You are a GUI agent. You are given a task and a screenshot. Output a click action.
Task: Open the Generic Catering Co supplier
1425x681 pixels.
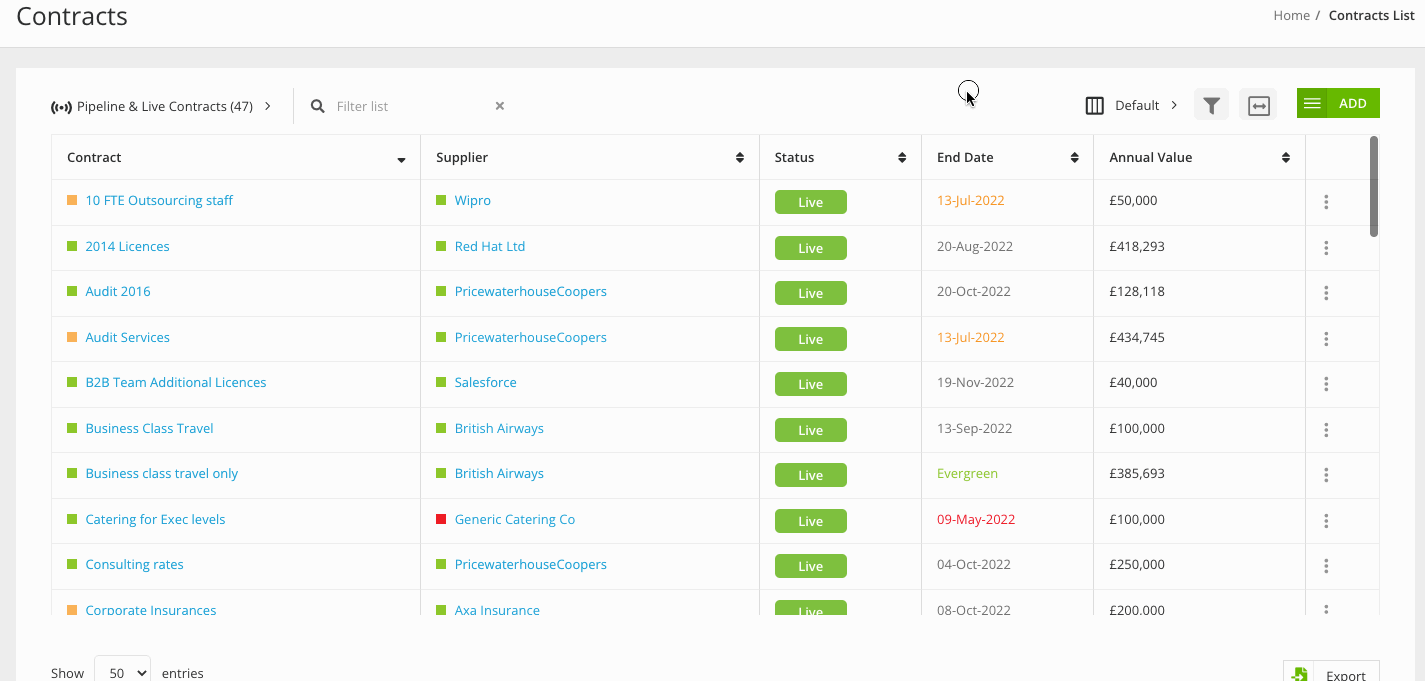[x=515, y=519]
